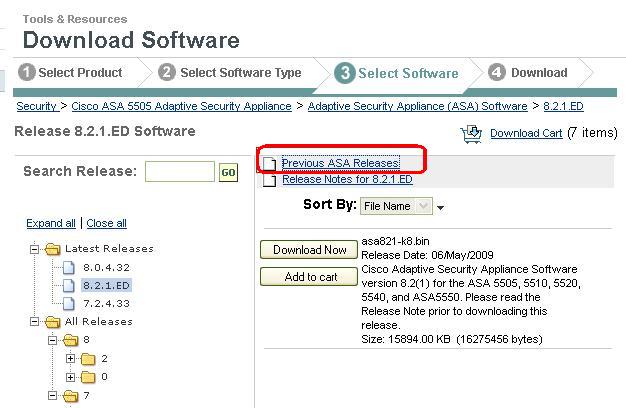Click the folder icon for subfolder 0

click(x=88, y=377)
